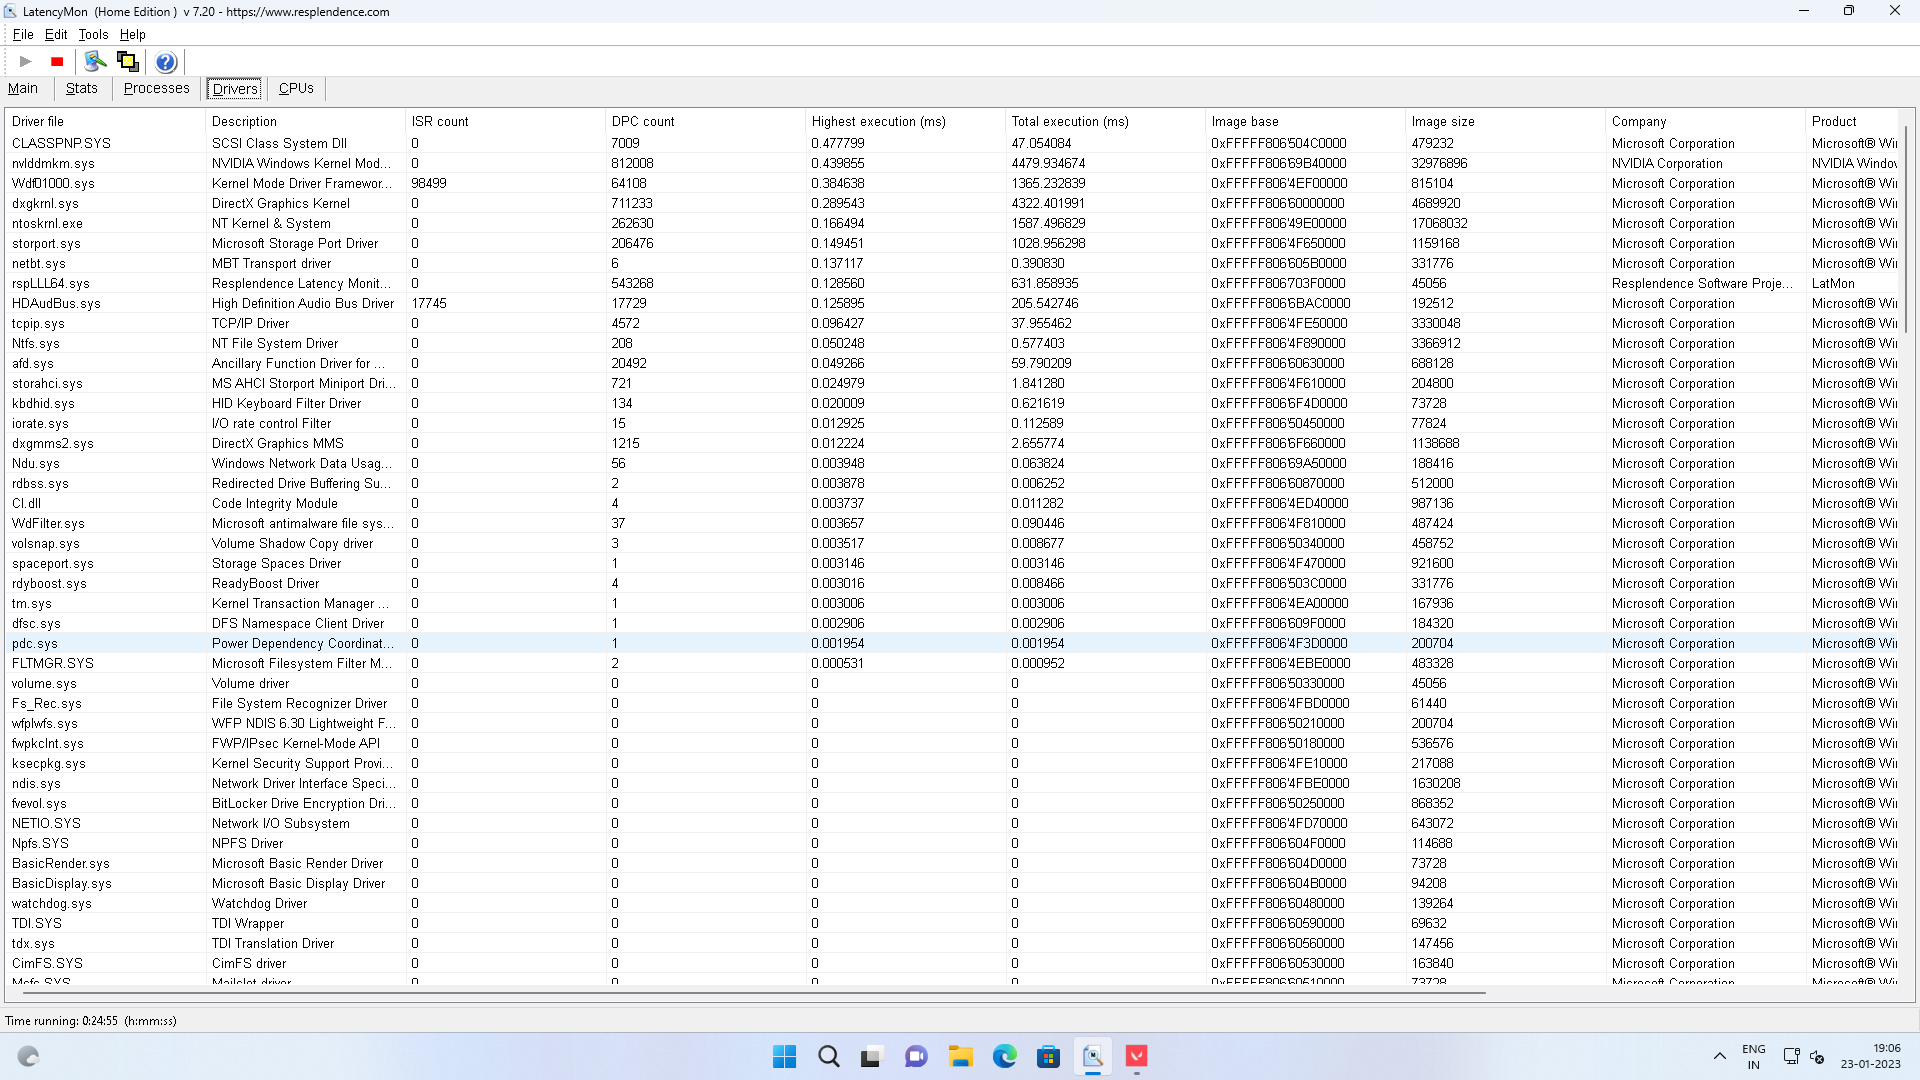This screenshot has width=1920, height=1080.
Task: Sort by the Company column header
Action: pos(1706,121)
